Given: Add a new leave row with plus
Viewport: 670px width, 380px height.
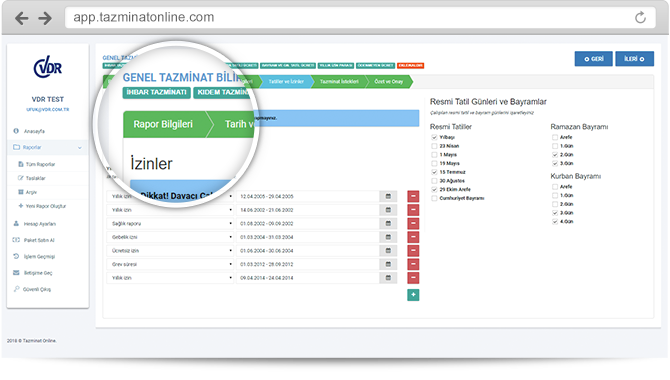Looking at the screenshot, I should pos(413,295).
